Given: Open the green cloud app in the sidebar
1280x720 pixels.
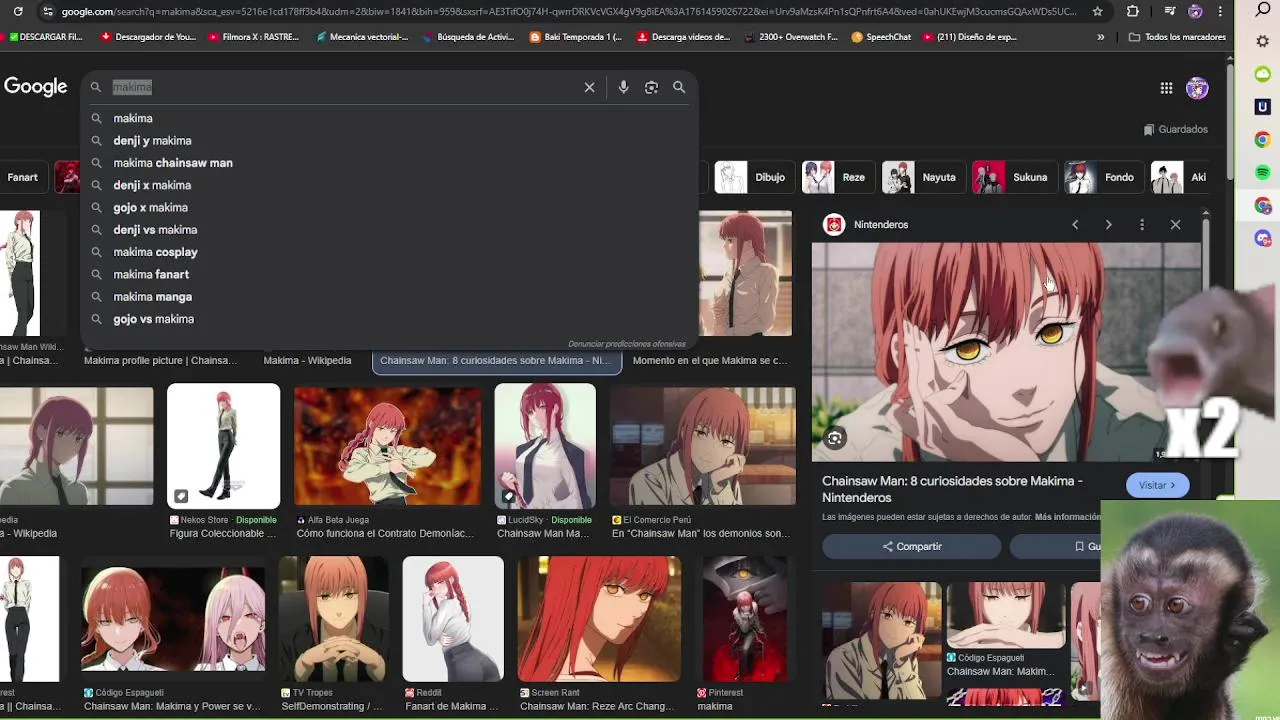Looking at the screenshot, I should pyautogui.click(x=1262, y=74).
